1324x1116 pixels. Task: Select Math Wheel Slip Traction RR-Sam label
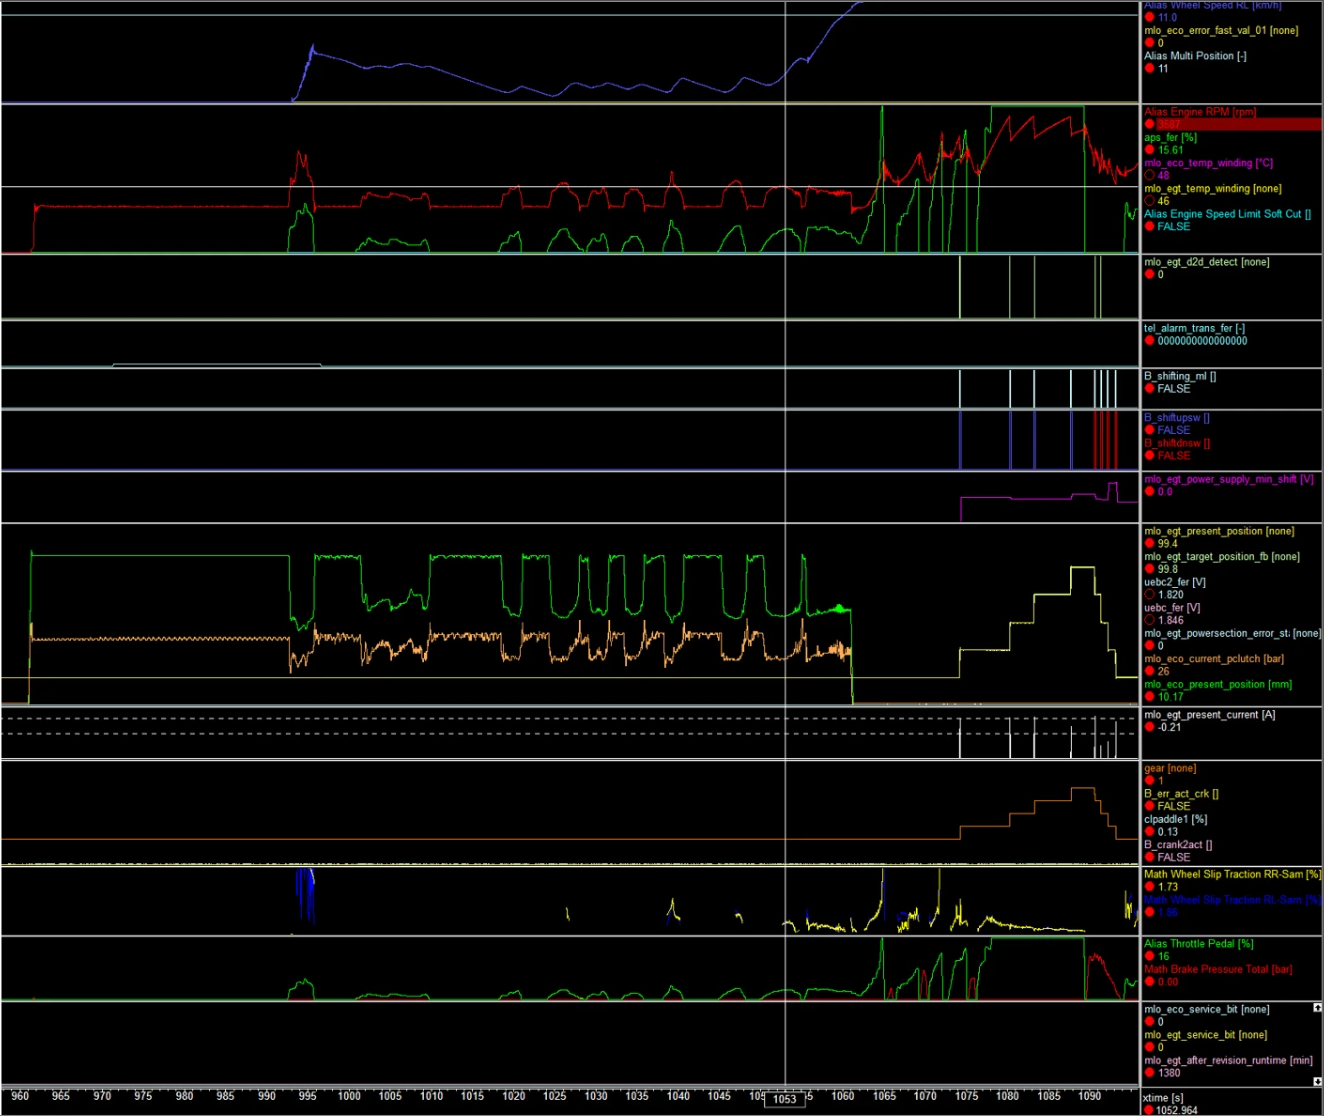click(x=1232, y=874)
